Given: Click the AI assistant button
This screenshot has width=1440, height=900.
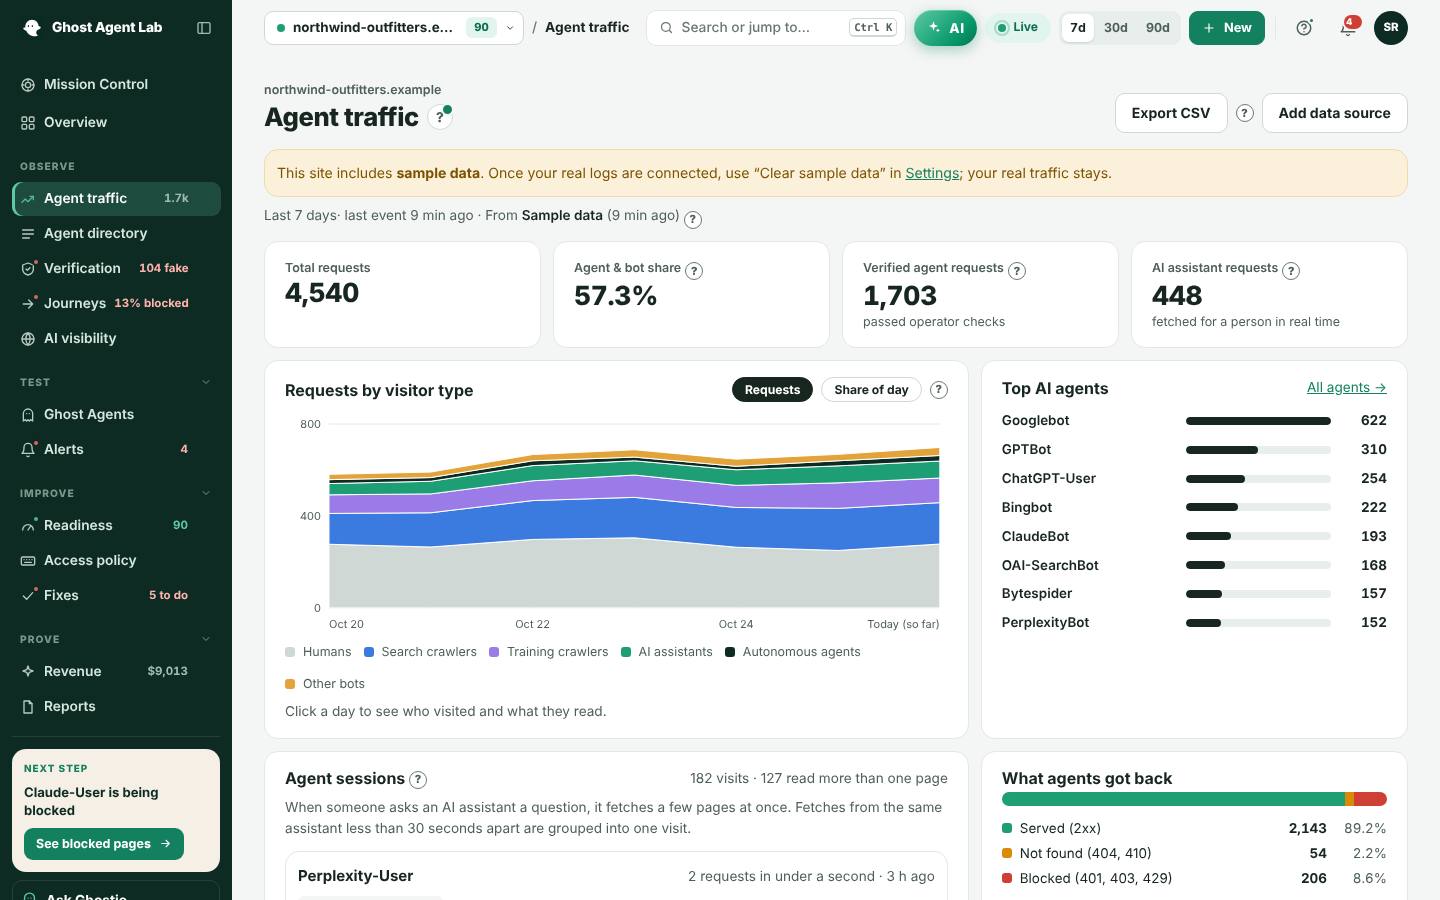Looking at the screenshot, I should click(x=945, y=28).
